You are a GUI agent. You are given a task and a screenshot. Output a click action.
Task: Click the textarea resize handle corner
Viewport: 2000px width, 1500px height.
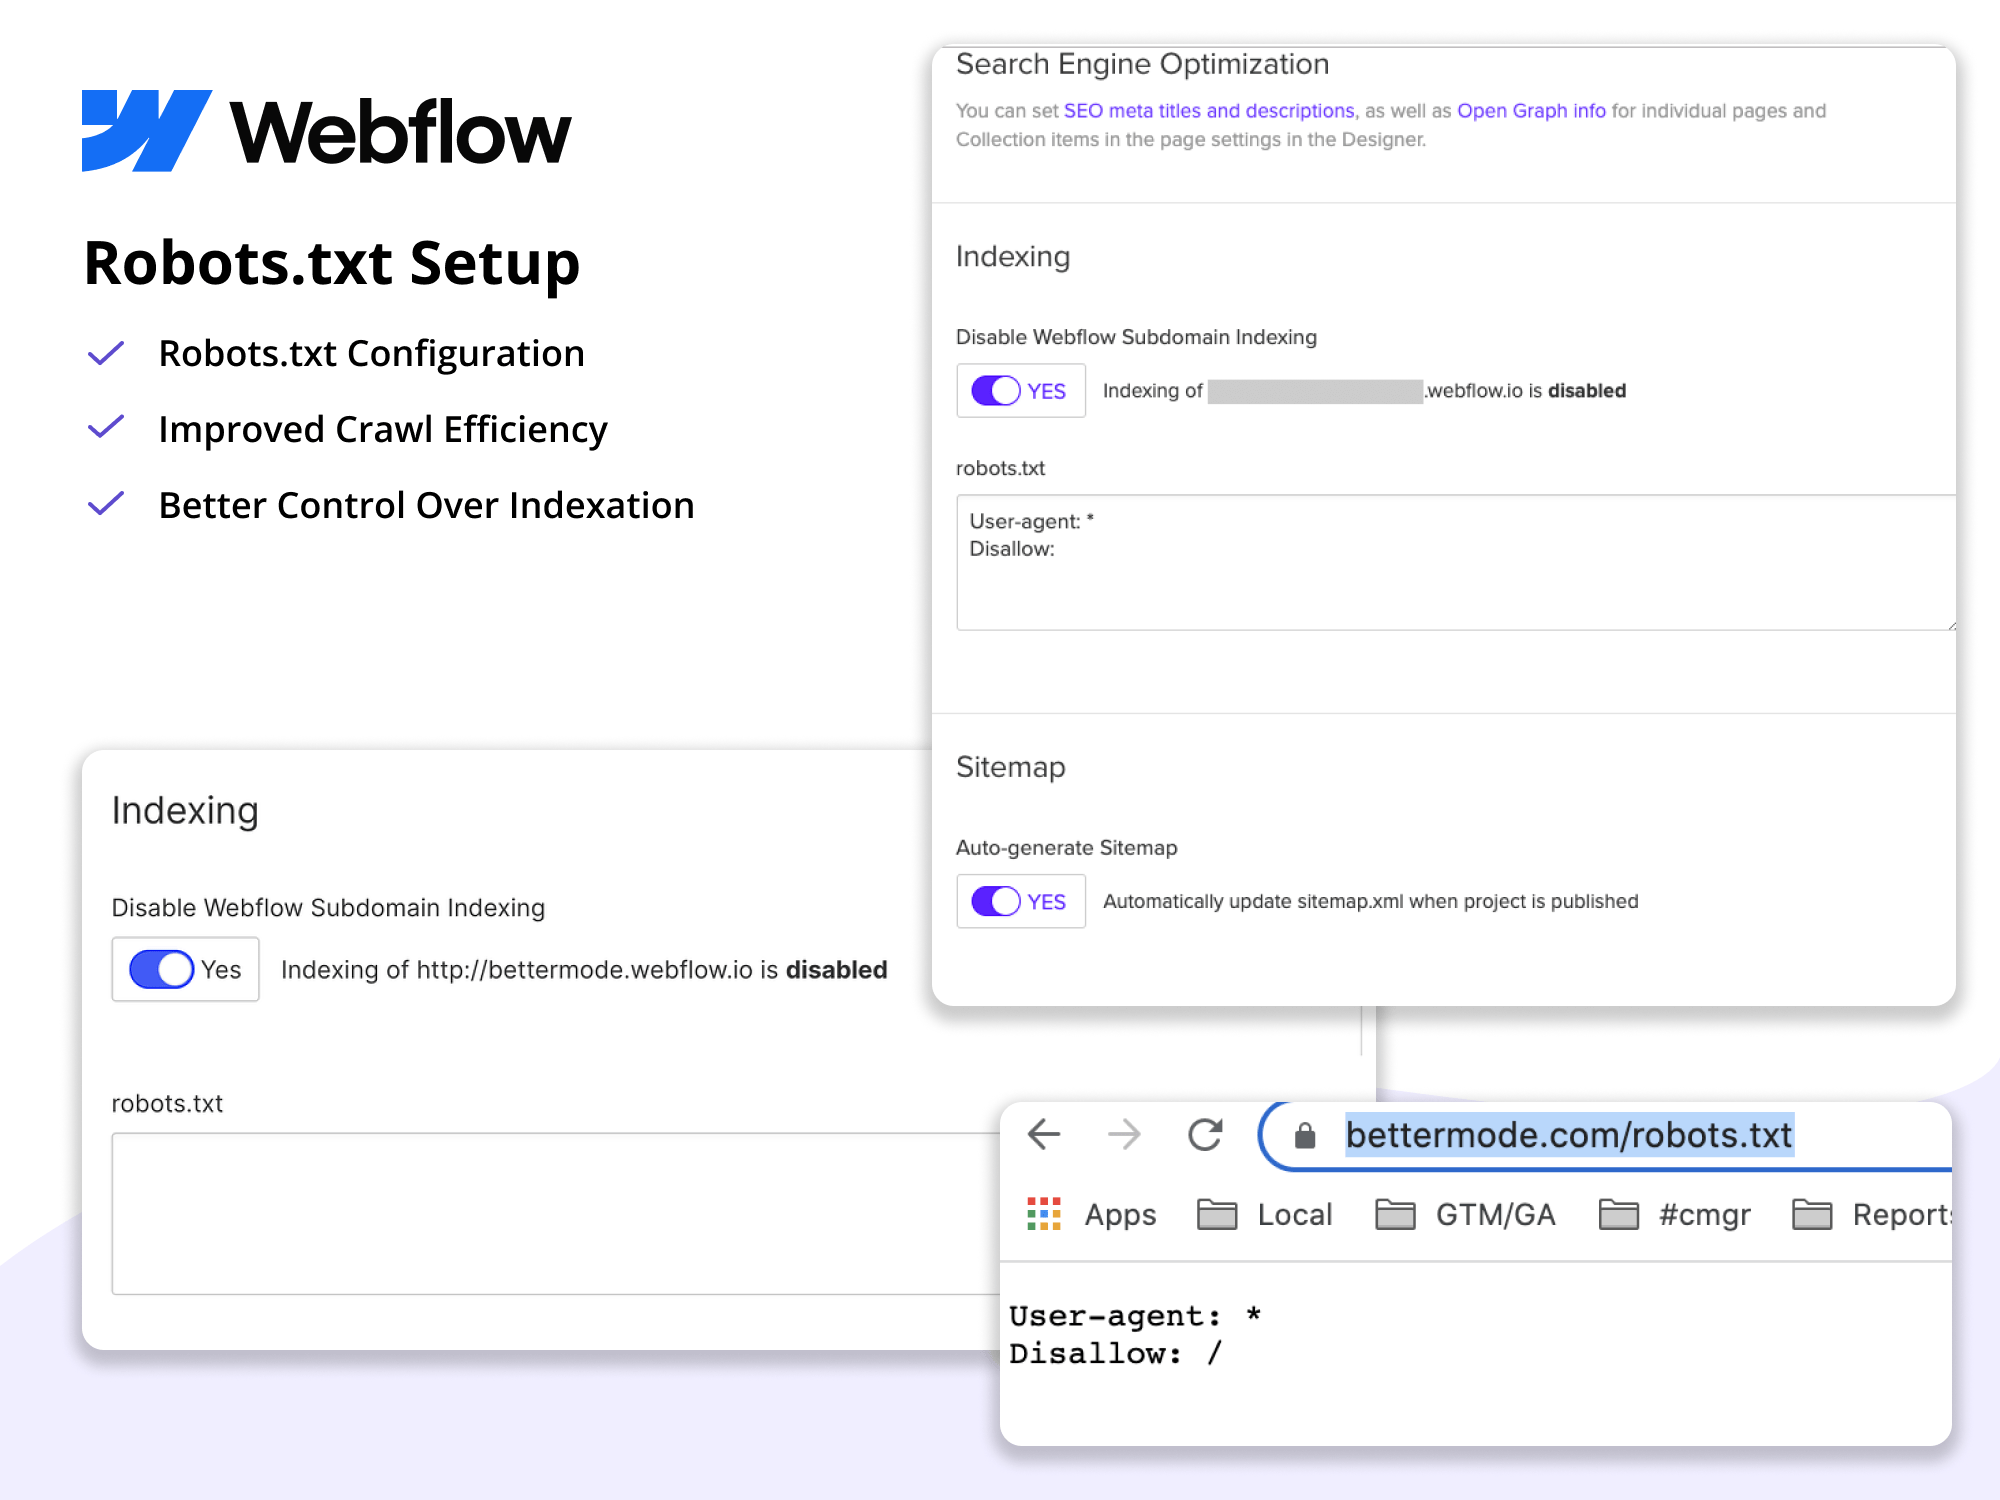pyautogui.click(x=1950, y=625)
